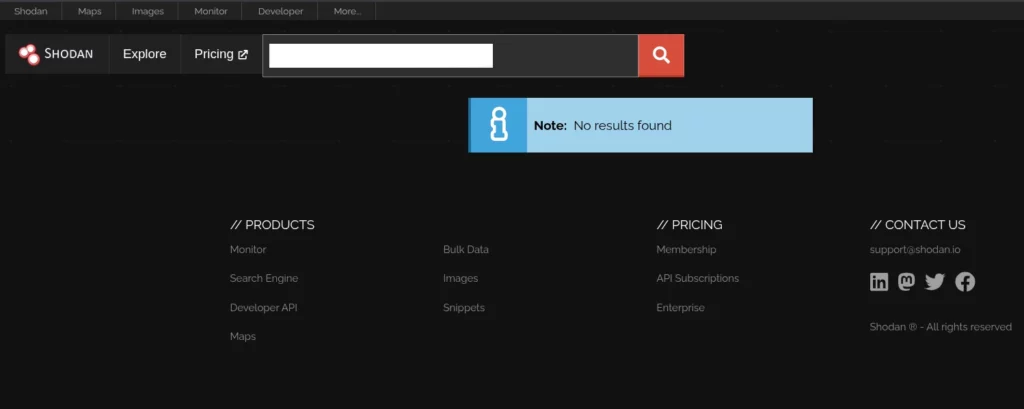Viewport: 1024px width, 409px height.
Task: Click the info icon in the note banner
Action: tap(498, 125)
